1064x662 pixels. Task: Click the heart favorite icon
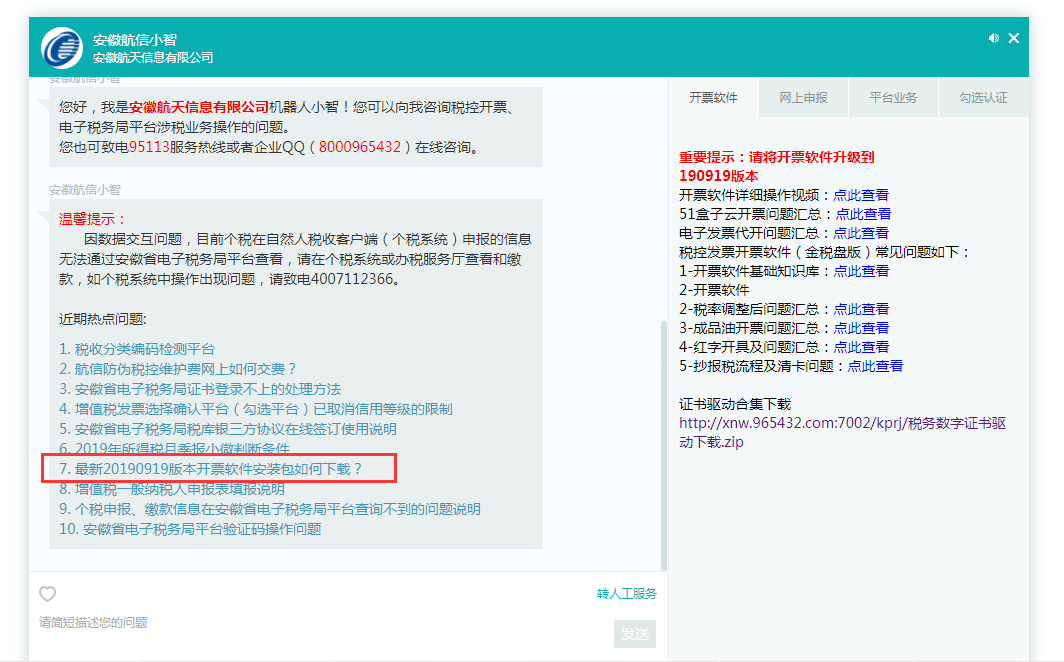(48, 593)
